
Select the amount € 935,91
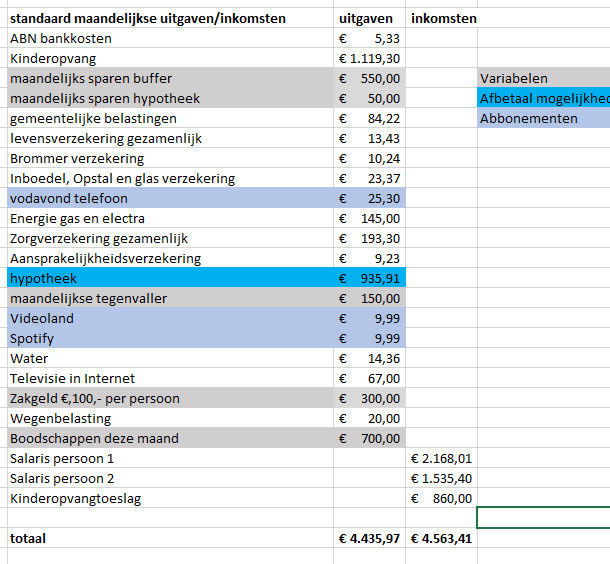369,278
